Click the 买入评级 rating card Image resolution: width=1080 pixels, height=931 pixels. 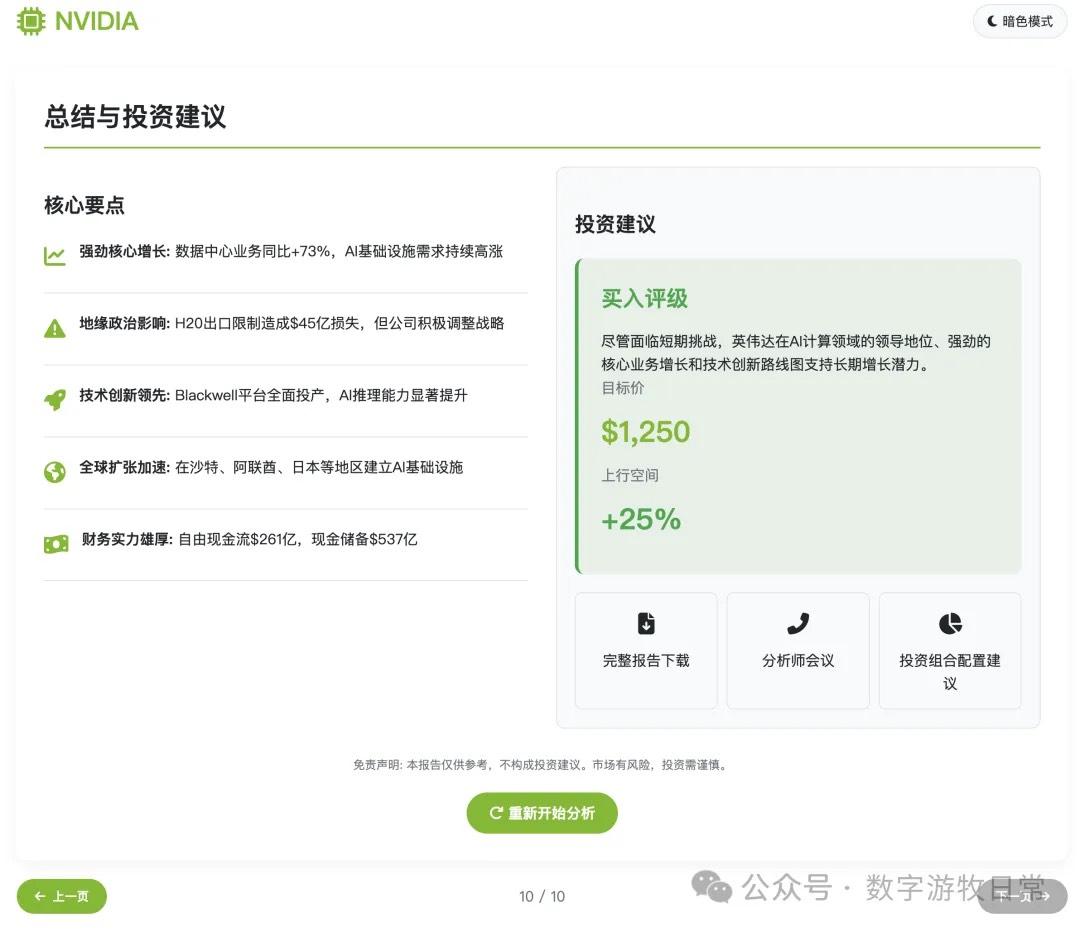tap(797, 415)
